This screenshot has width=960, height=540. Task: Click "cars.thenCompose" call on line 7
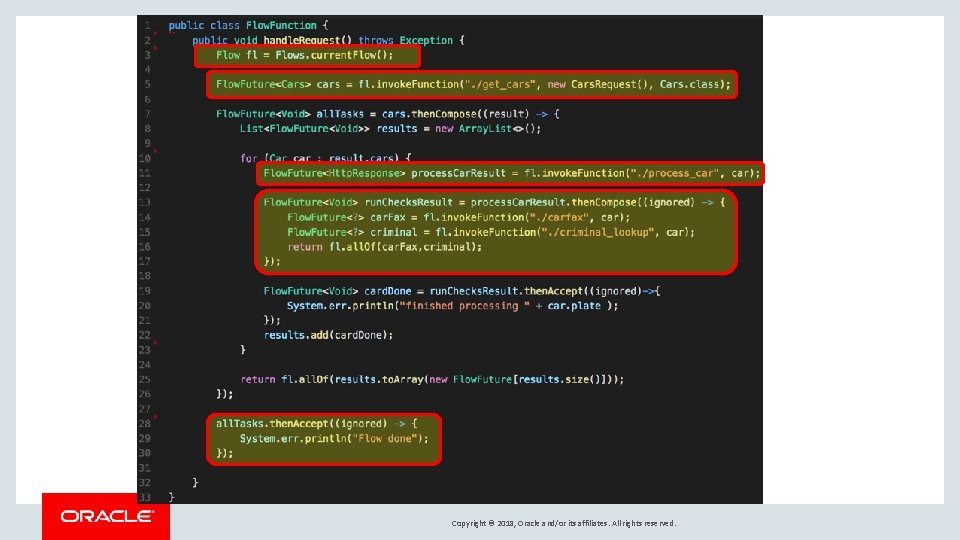click(429, 114)
